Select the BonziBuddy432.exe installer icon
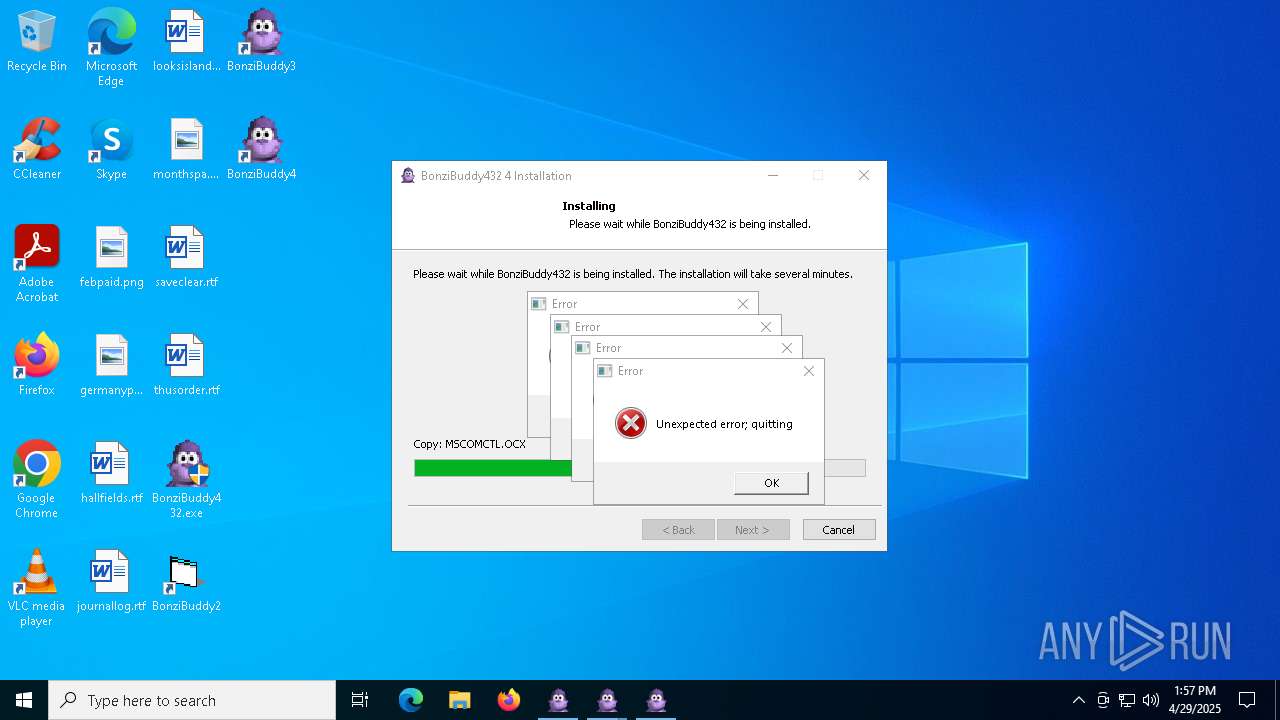This screenshot has width=1280, height=720. point(186,480)
